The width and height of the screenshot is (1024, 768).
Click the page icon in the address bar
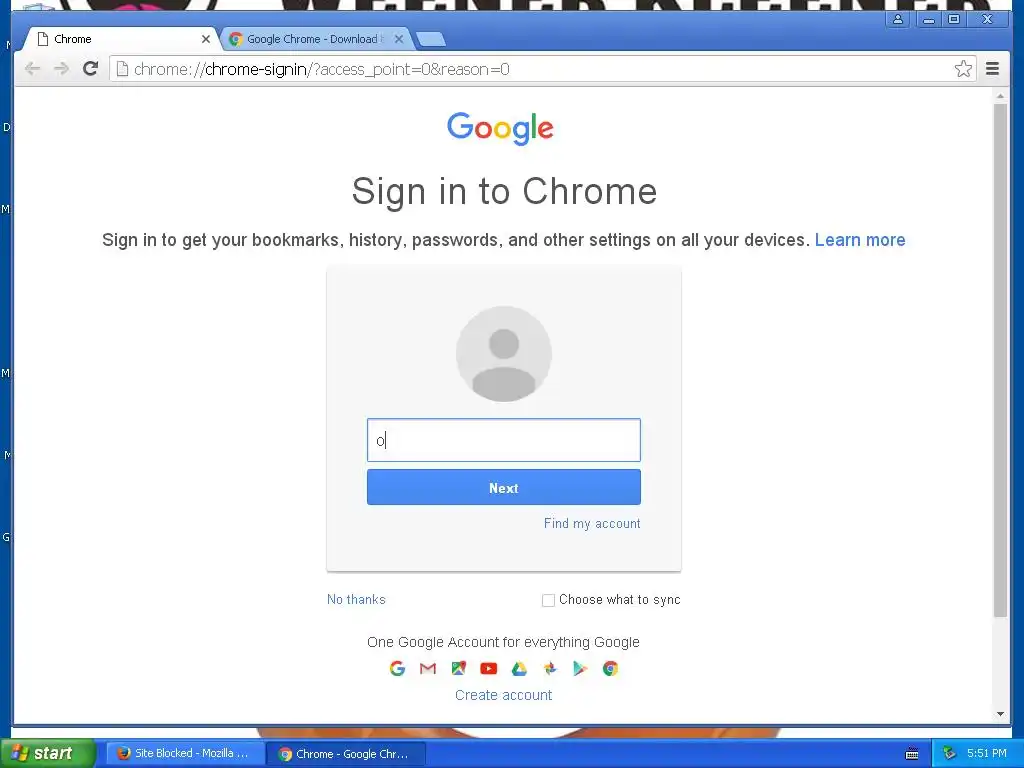point(122,69)
